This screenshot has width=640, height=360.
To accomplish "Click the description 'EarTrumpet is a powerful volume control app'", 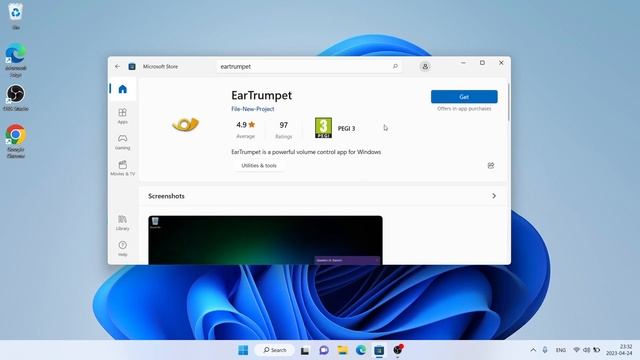I will click(306, 152).
